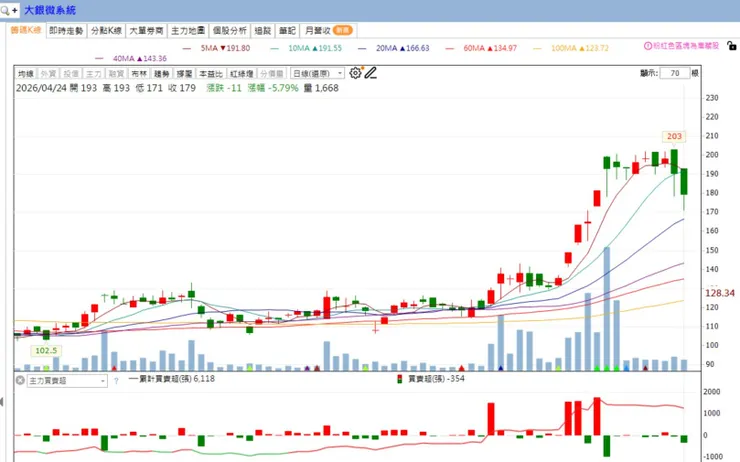
Task: Click the tallest blue volume bar
Action: (606, 309)
